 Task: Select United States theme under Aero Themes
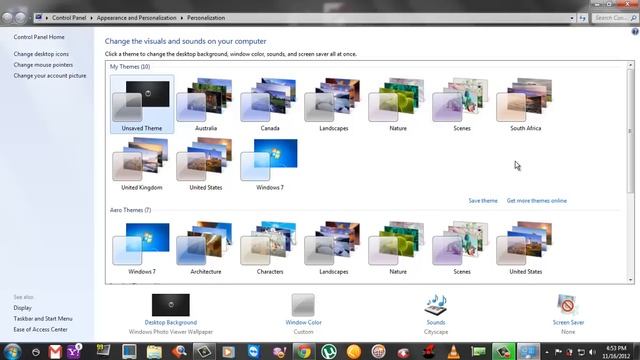[x=526, y=248]
